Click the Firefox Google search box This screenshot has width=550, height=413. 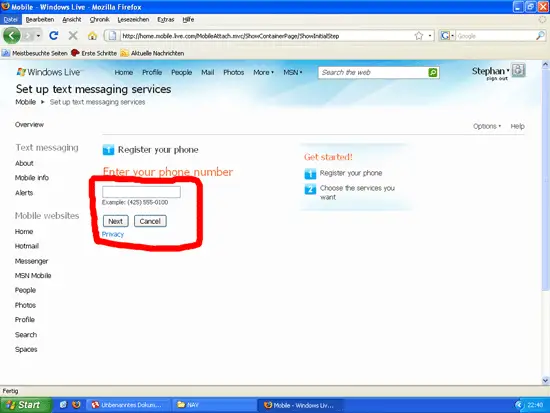(495, 36)
